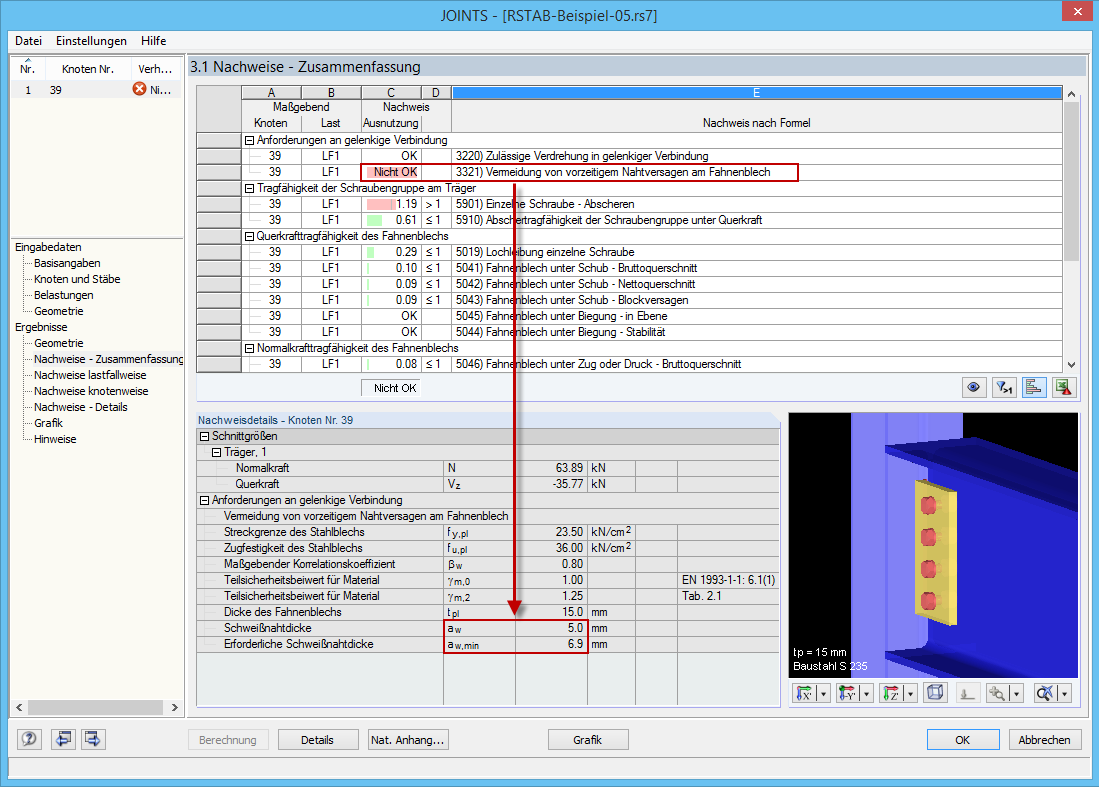Click the Schweißnahtdicke value 5.0
This screenshot has width=1099, height=787.
point(552,629)
